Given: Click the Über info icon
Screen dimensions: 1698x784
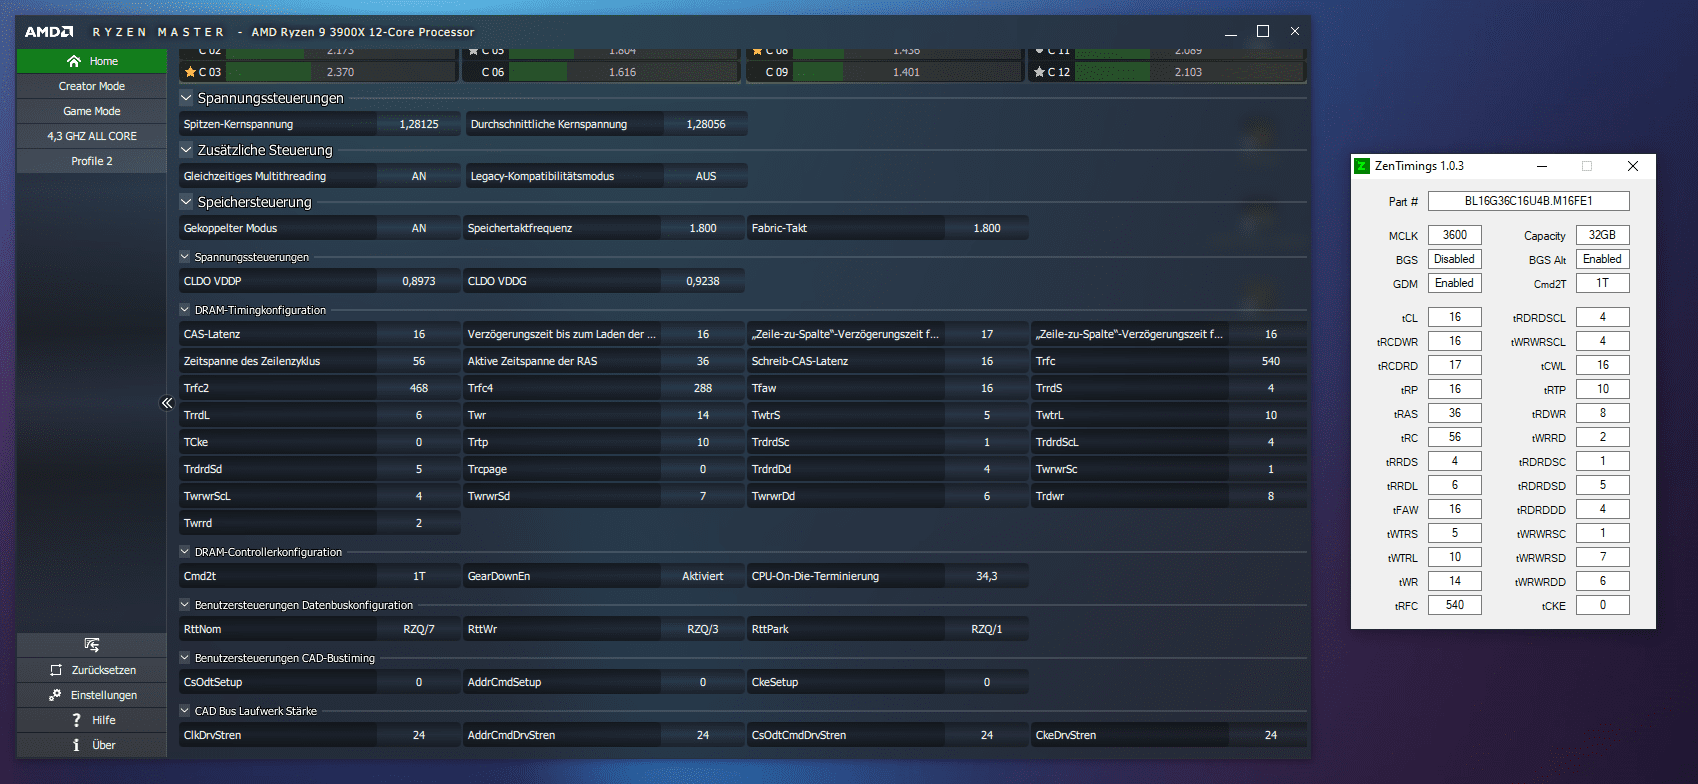Looking at the screenshot, I should (76, 745).
